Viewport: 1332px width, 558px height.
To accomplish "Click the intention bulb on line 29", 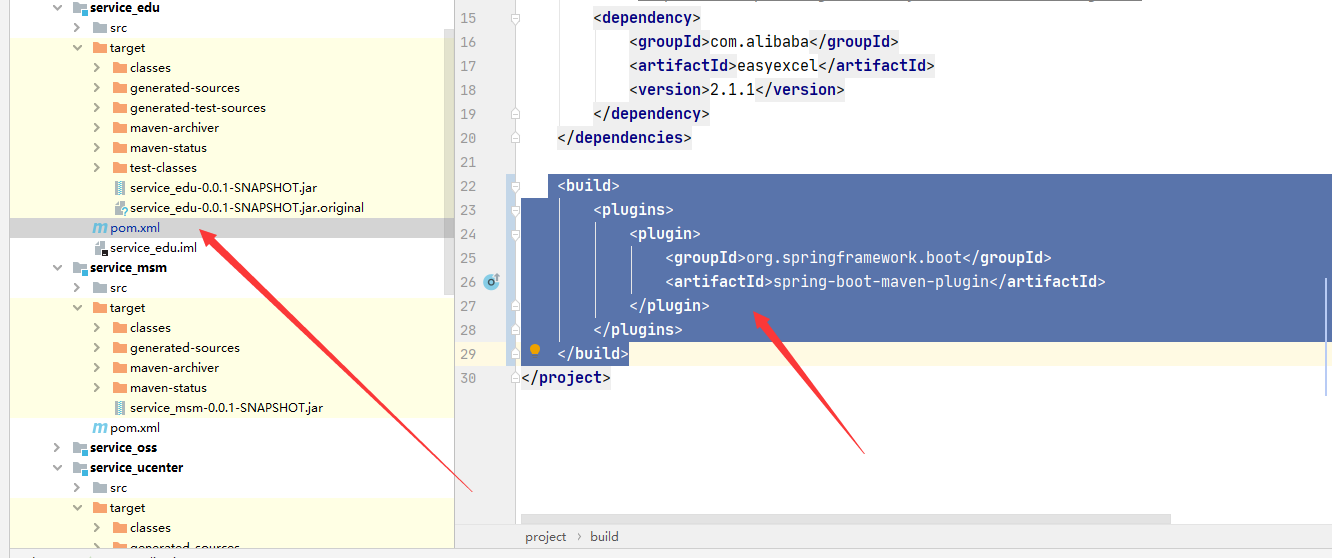I will point(535,349).
